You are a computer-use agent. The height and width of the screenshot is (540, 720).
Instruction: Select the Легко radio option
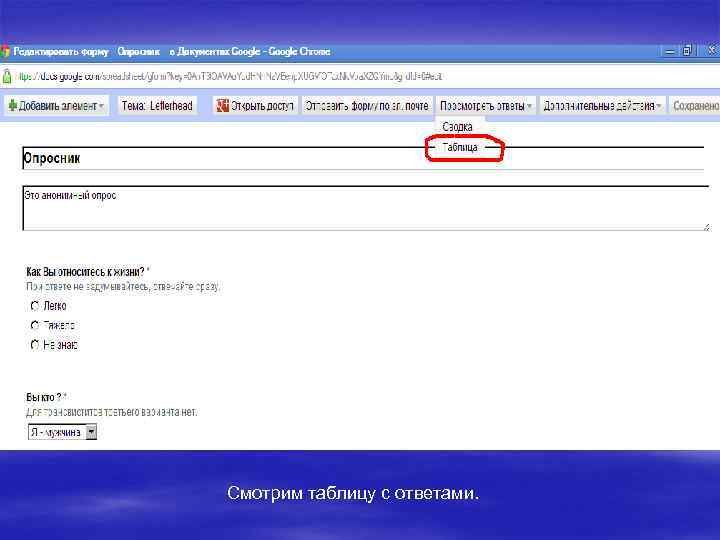tap(35, 306)
